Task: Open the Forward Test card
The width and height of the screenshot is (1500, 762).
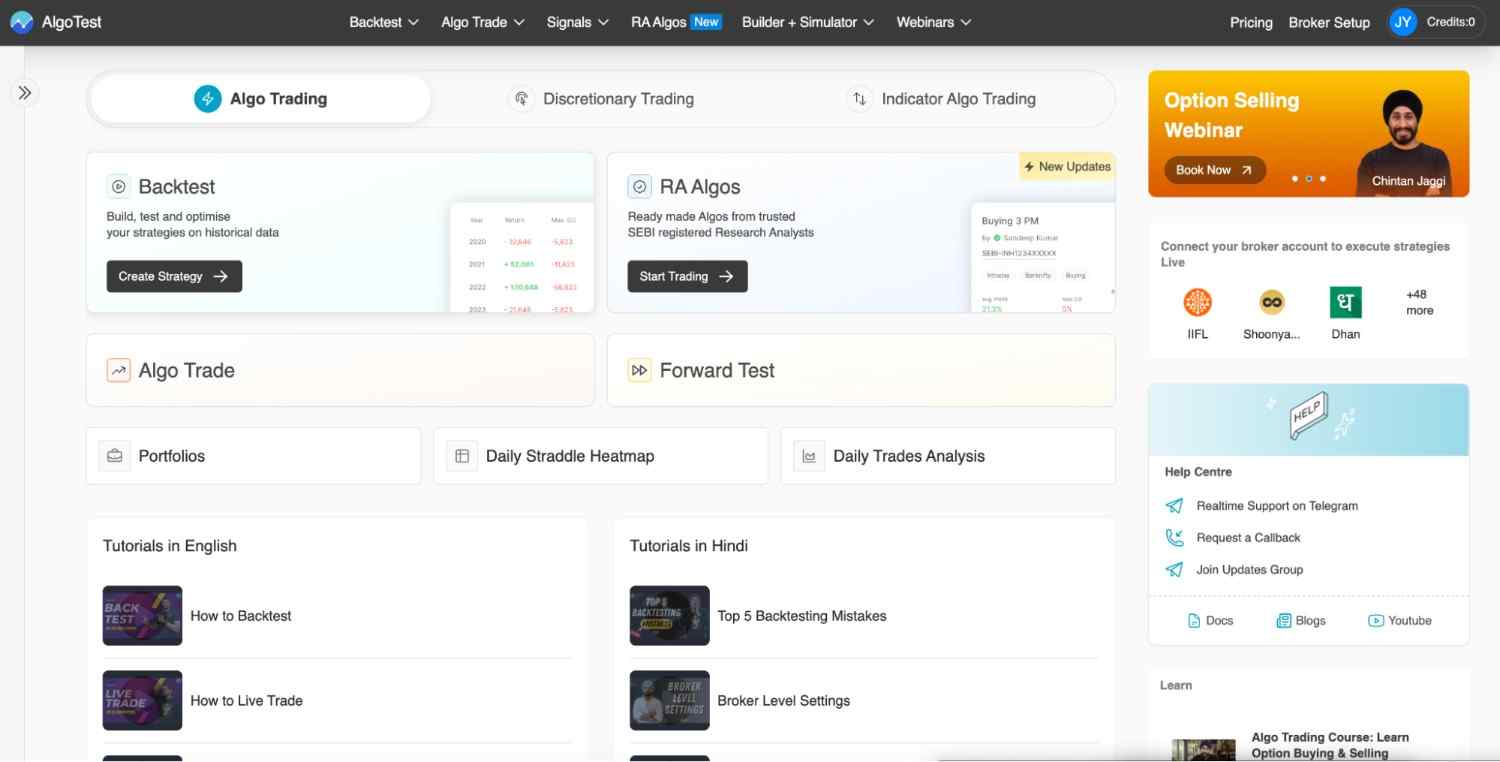Action: click(861, 370)
